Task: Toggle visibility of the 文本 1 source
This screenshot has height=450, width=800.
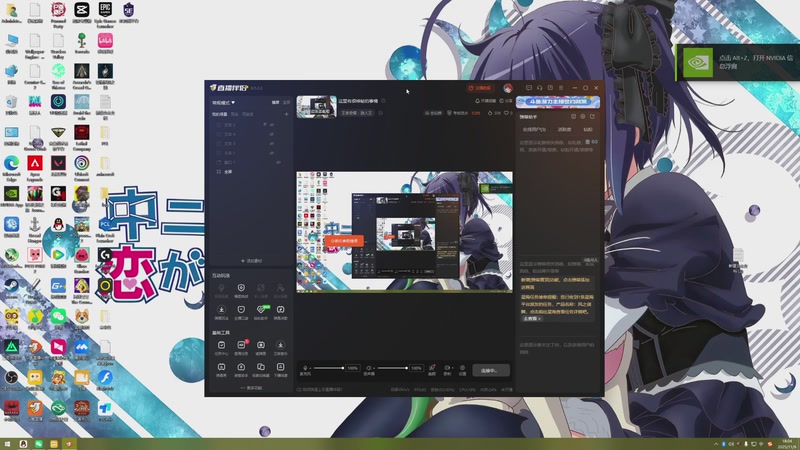Action: pos(271,153)
